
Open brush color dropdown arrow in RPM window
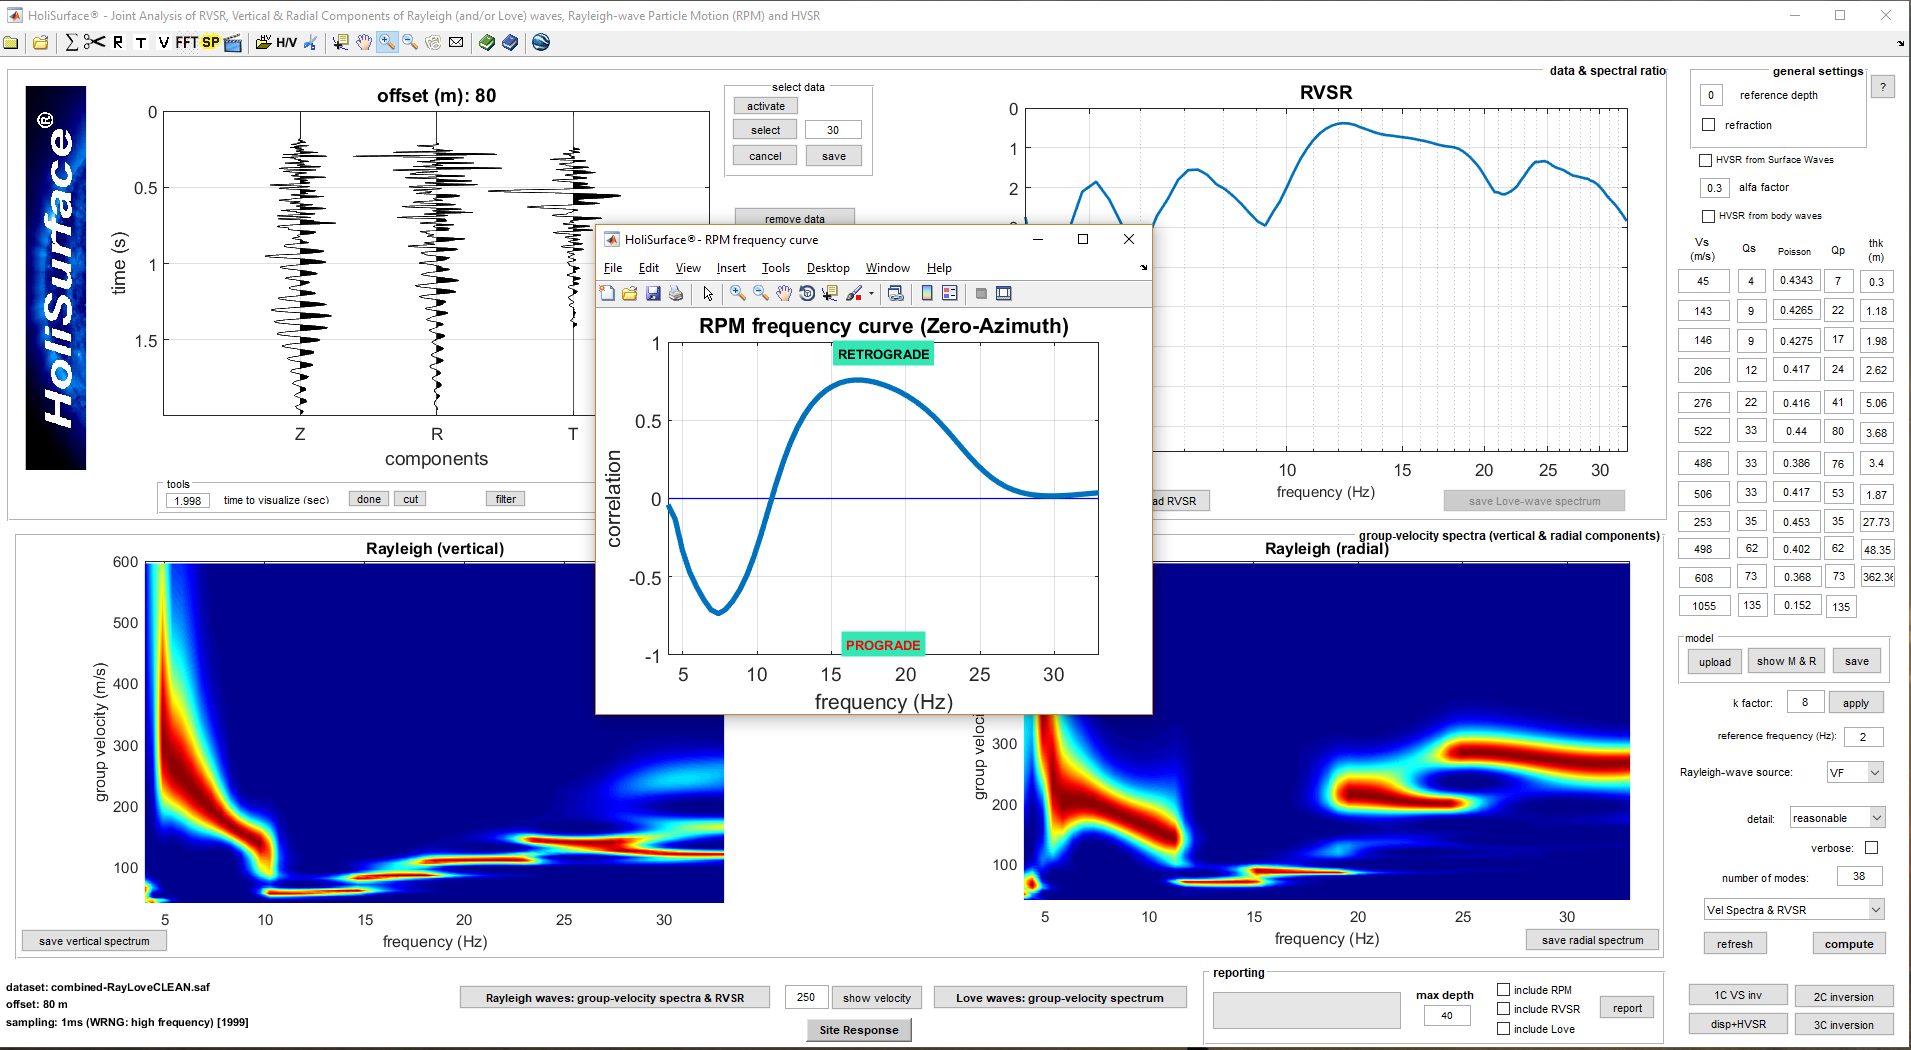(x=871, y=293)
